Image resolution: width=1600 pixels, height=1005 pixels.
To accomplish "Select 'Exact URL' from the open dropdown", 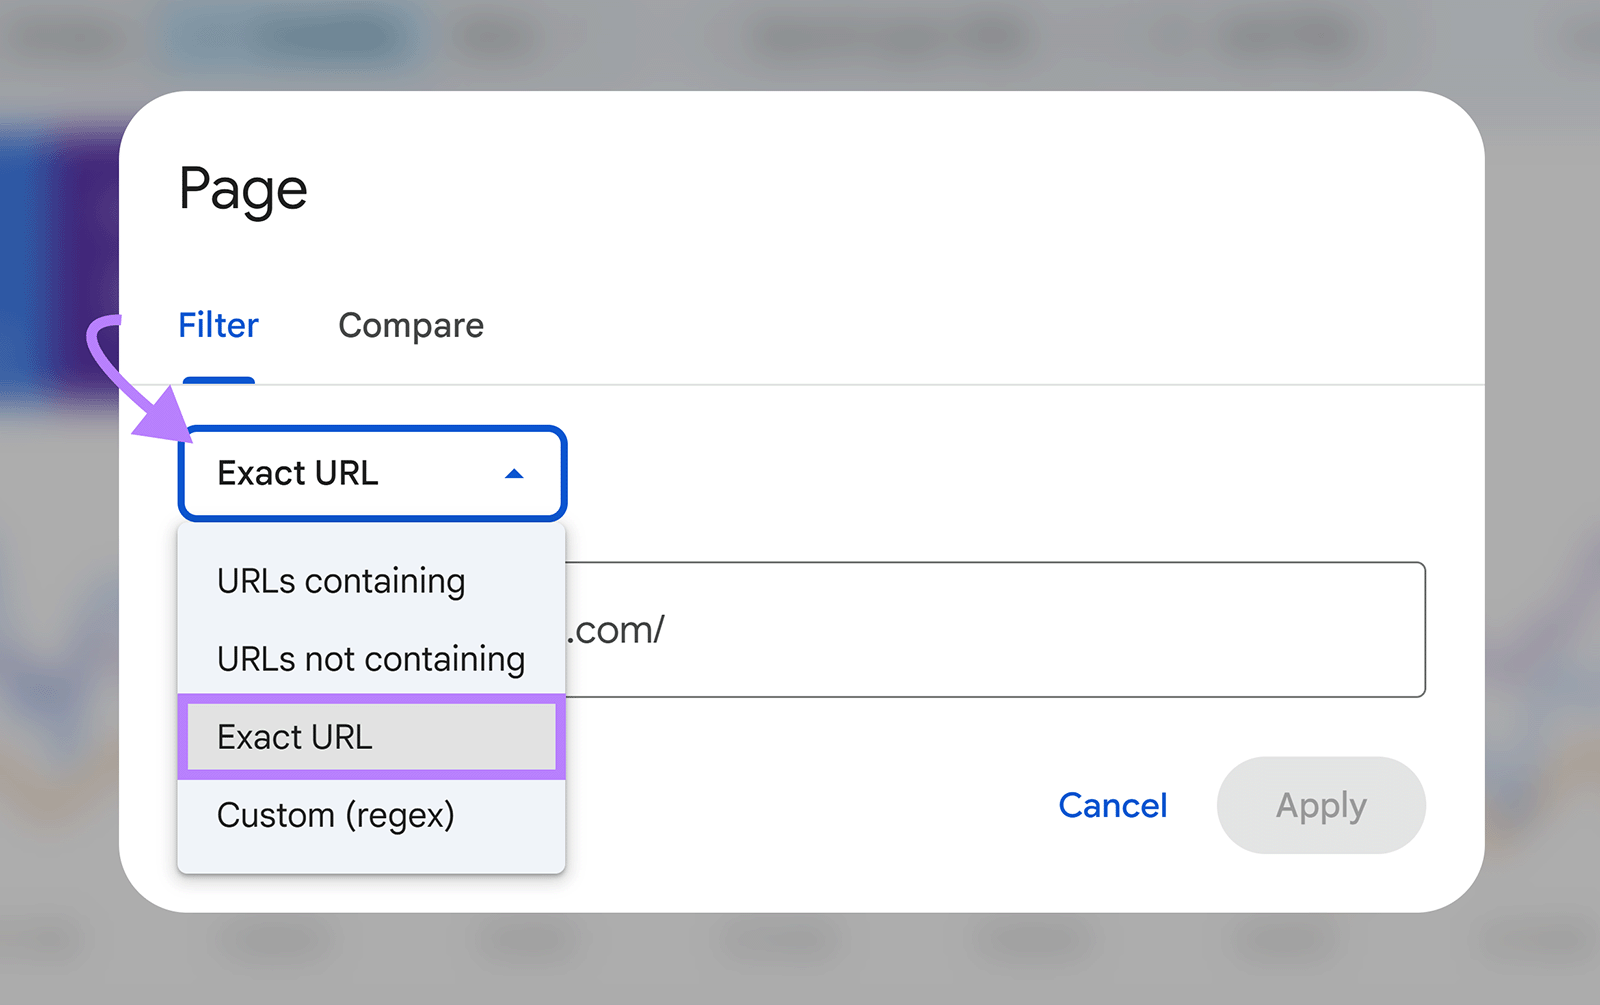I will 295,737.
